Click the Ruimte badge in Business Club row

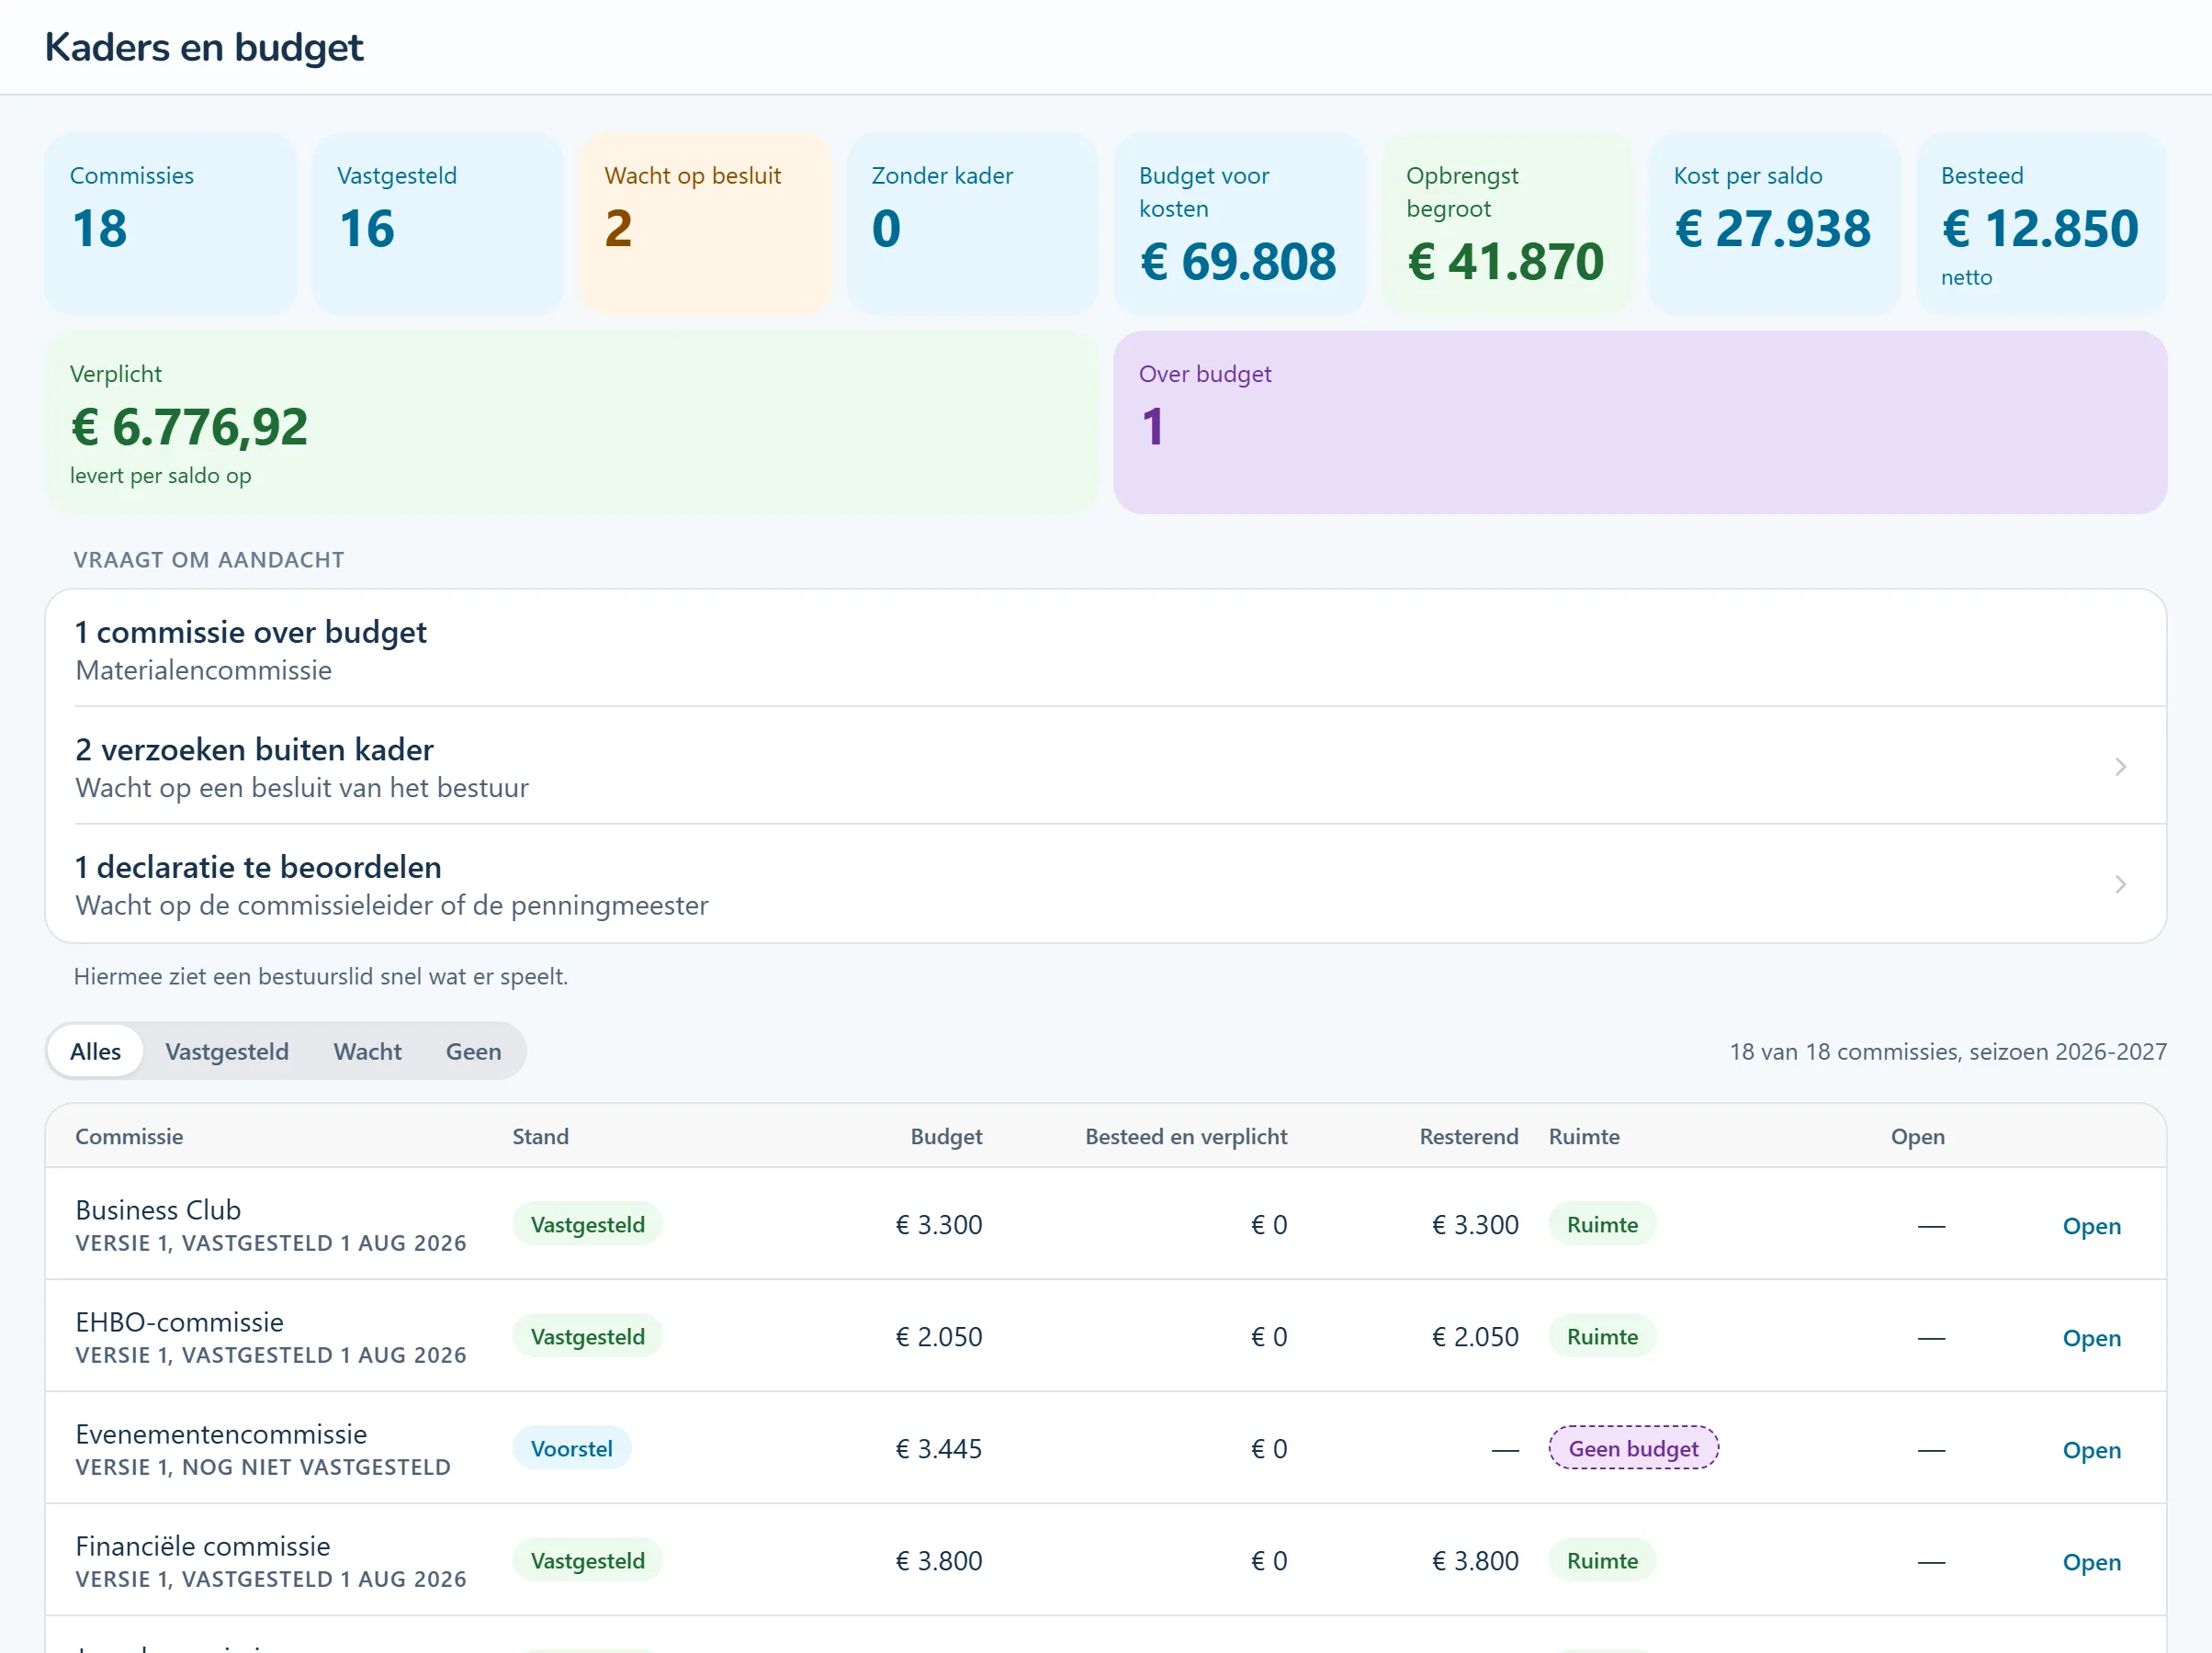tap(1602, 1224)
